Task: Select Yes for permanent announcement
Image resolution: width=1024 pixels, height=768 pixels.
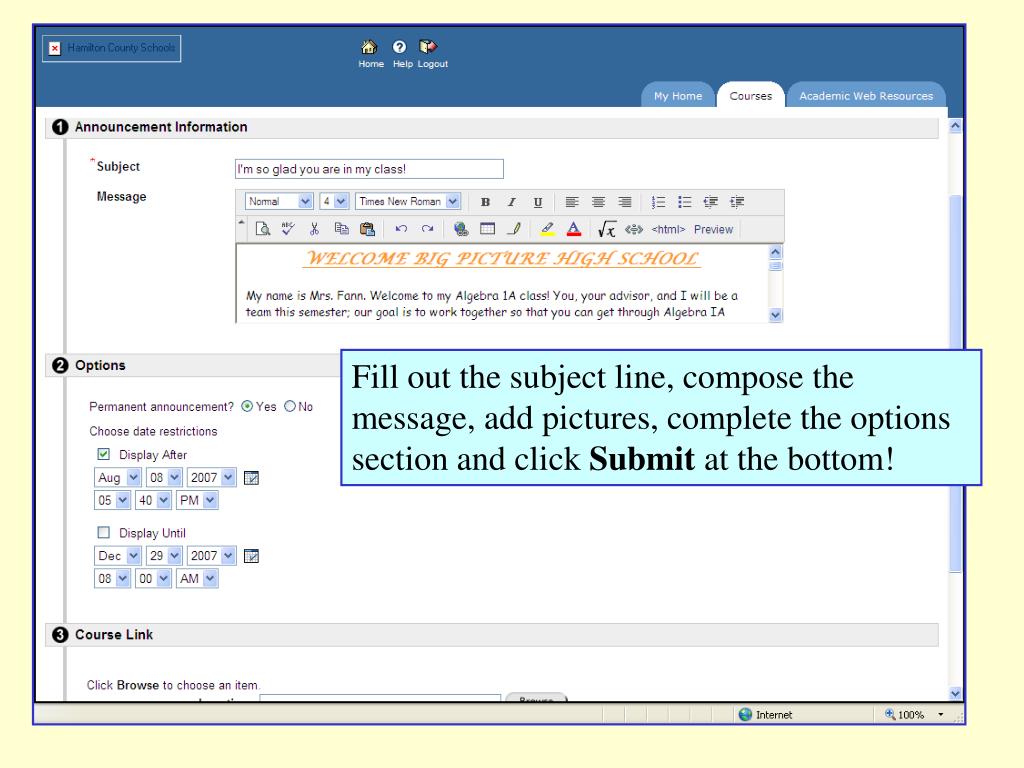Action: 247,406
